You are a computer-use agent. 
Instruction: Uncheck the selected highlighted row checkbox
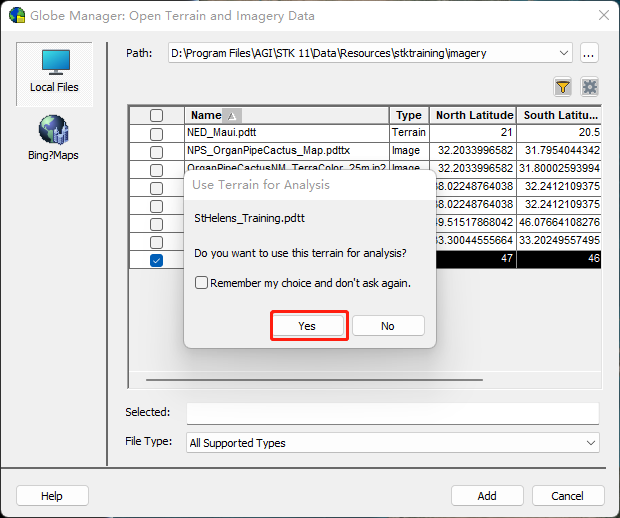coord(156,261)
